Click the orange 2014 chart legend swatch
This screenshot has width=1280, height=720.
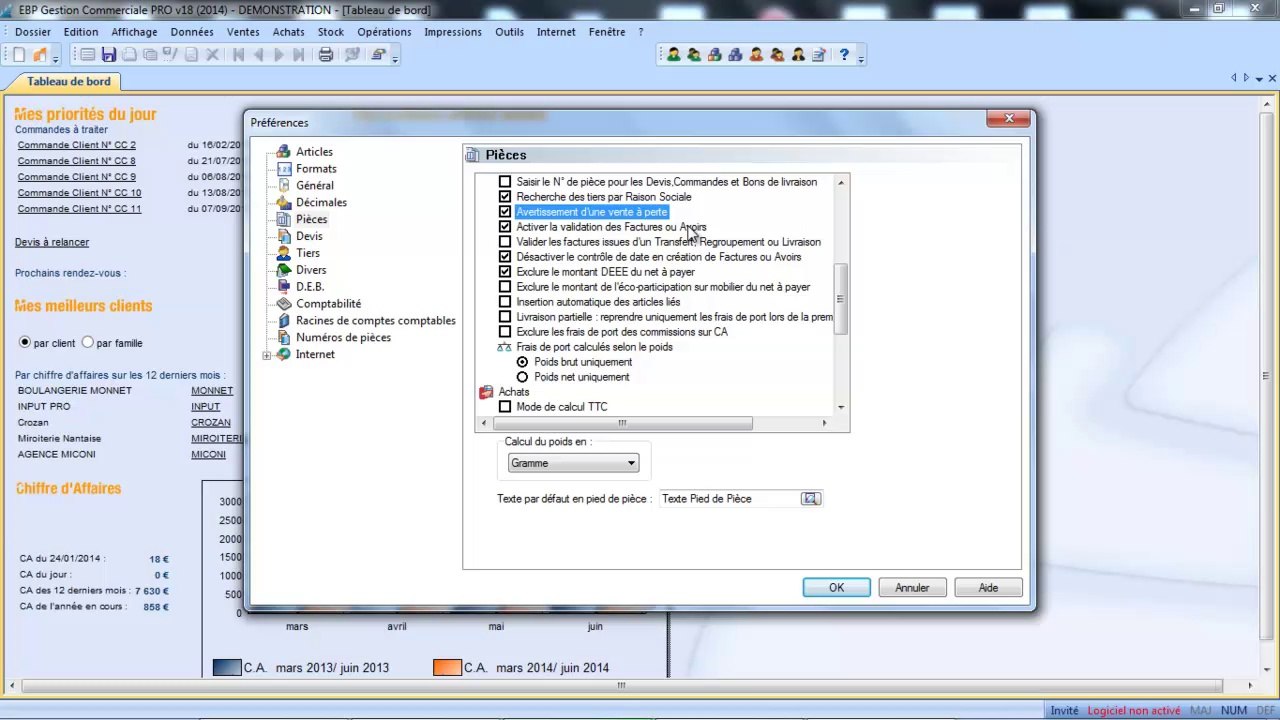pyautogui.click(x=447, y=667)
